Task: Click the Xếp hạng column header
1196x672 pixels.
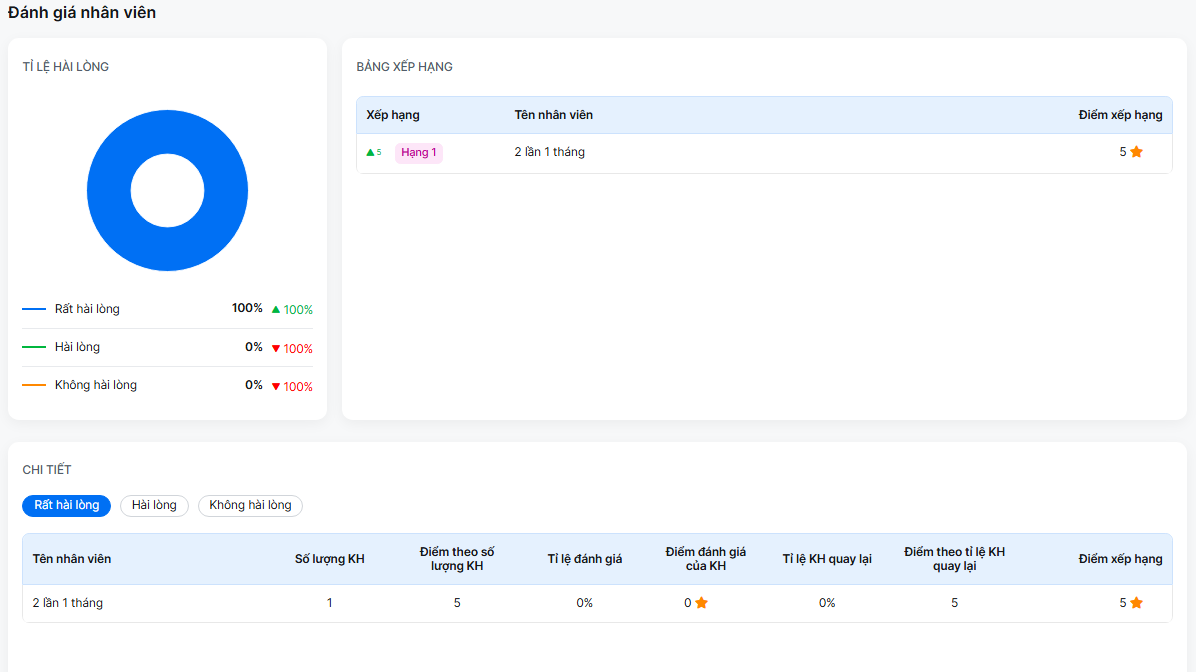Action: point(393,115)
